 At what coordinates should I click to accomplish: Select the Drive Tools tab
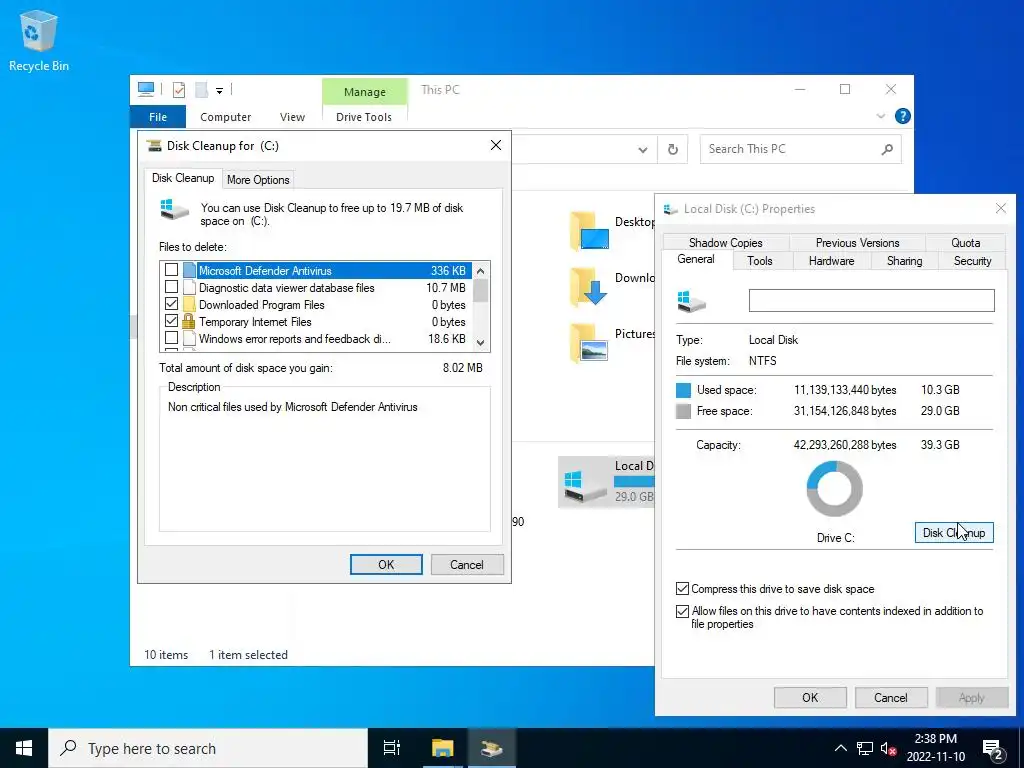pyautogui.click(x=364, y=117)
